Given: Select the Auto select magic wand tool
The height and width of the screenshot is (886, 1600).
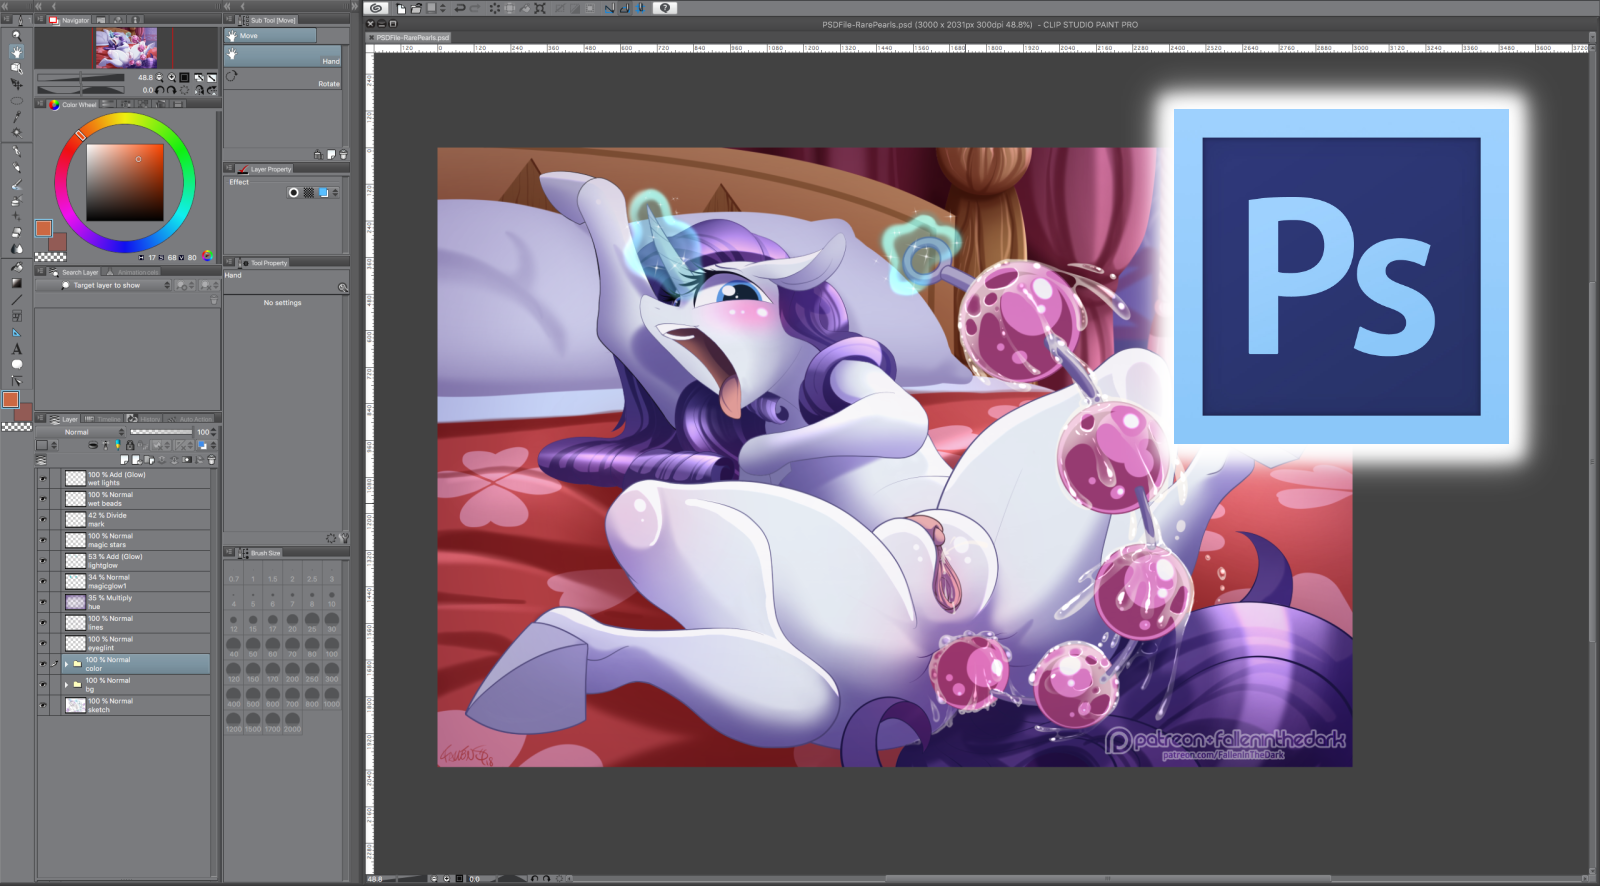Looking at the screenshot, I should pyautogui.click(x=16, y=132).
